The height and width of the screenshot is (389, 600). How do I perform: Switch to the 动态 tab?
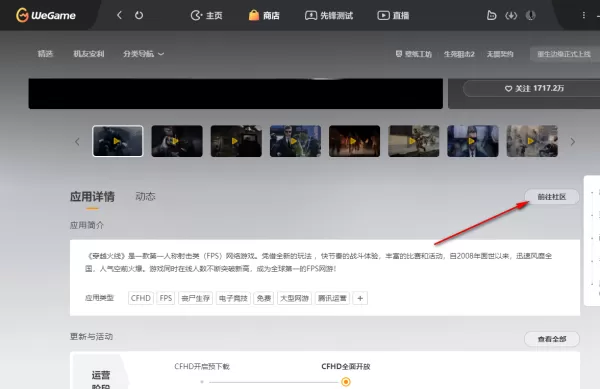(145, 197)
